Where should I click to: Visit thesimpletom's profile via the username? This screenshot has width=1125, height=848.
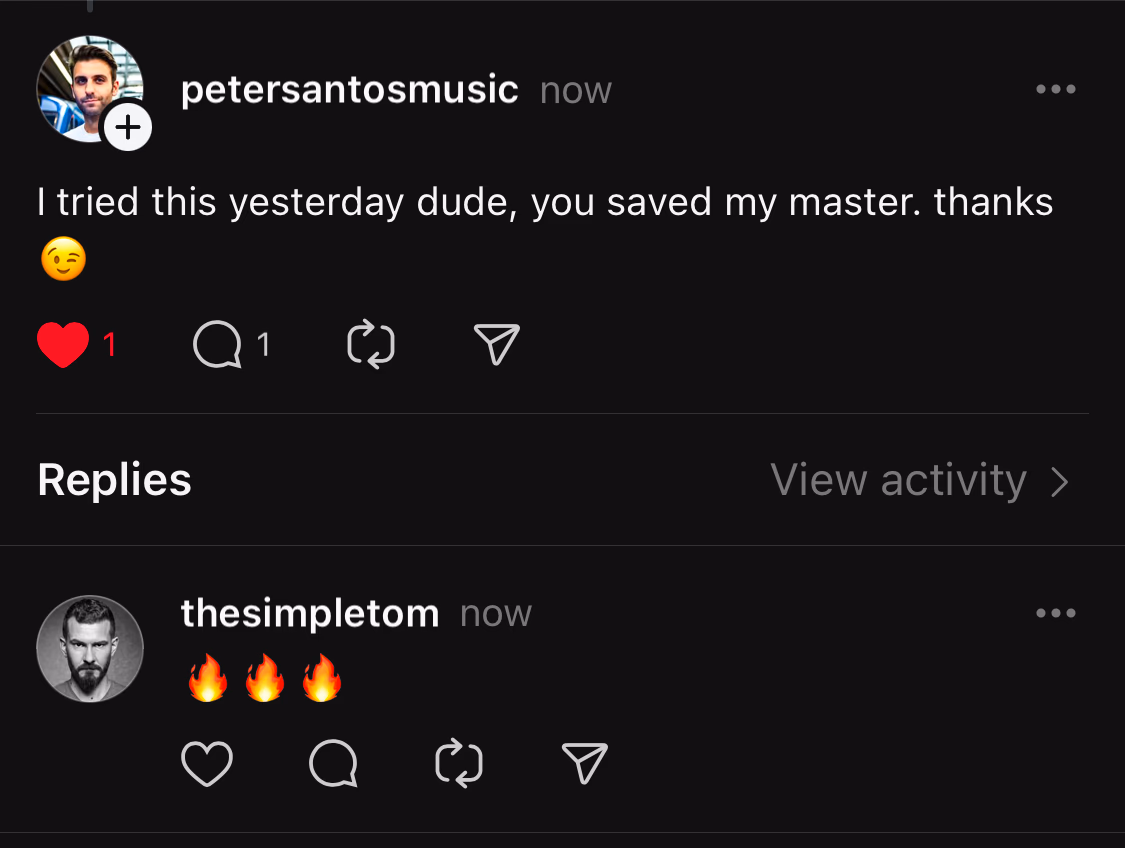point(310,613)
